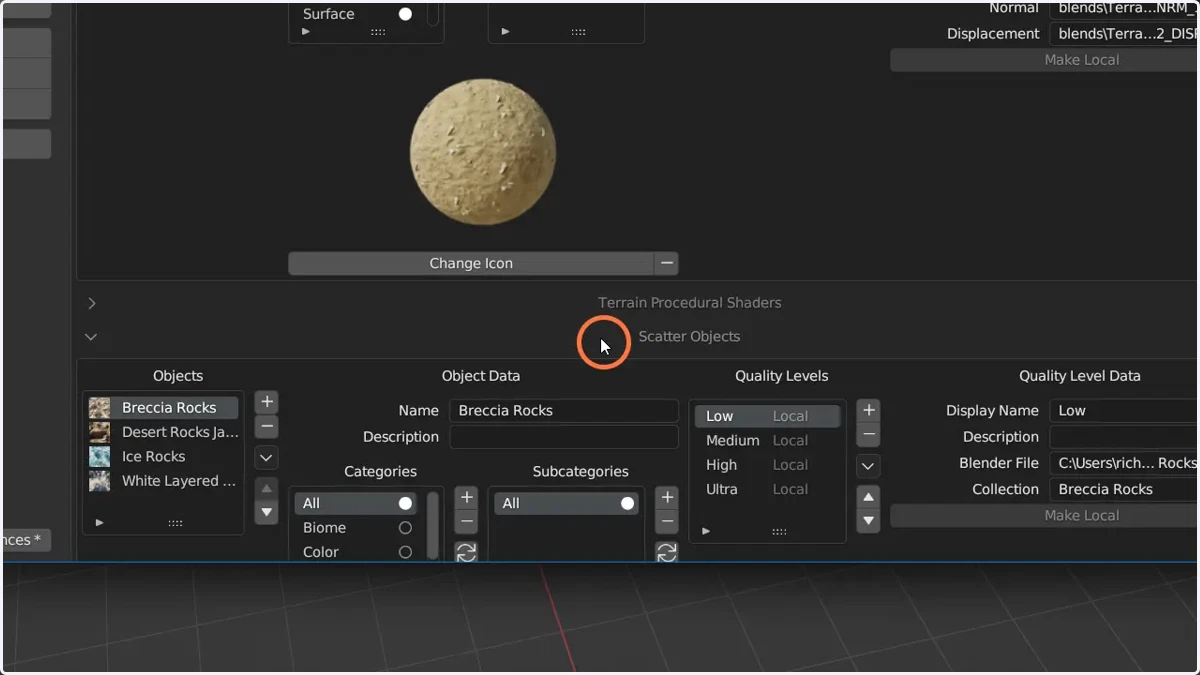The image size is (1200, 675).
Task: Open Quality Levels specials chevron menu
Action: coord(869,466)
